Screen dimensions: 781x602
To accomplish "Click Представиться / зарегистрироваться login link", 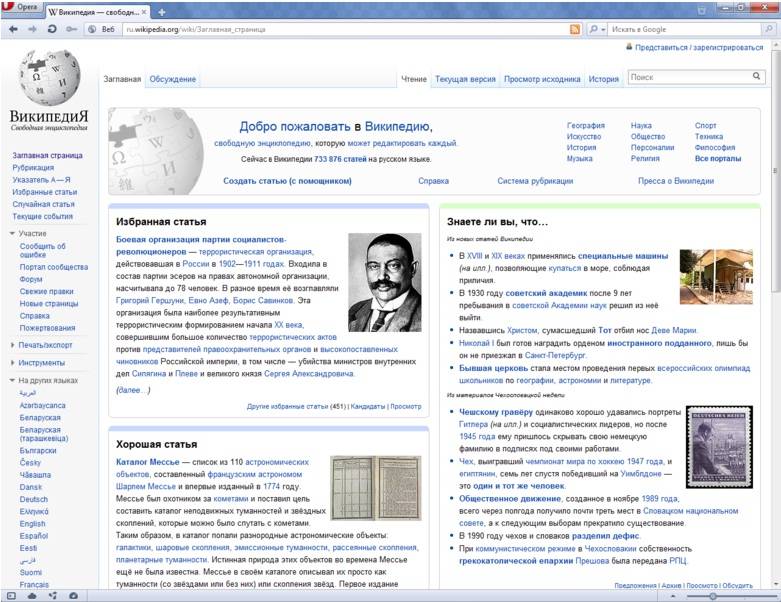I will [699, 47].
